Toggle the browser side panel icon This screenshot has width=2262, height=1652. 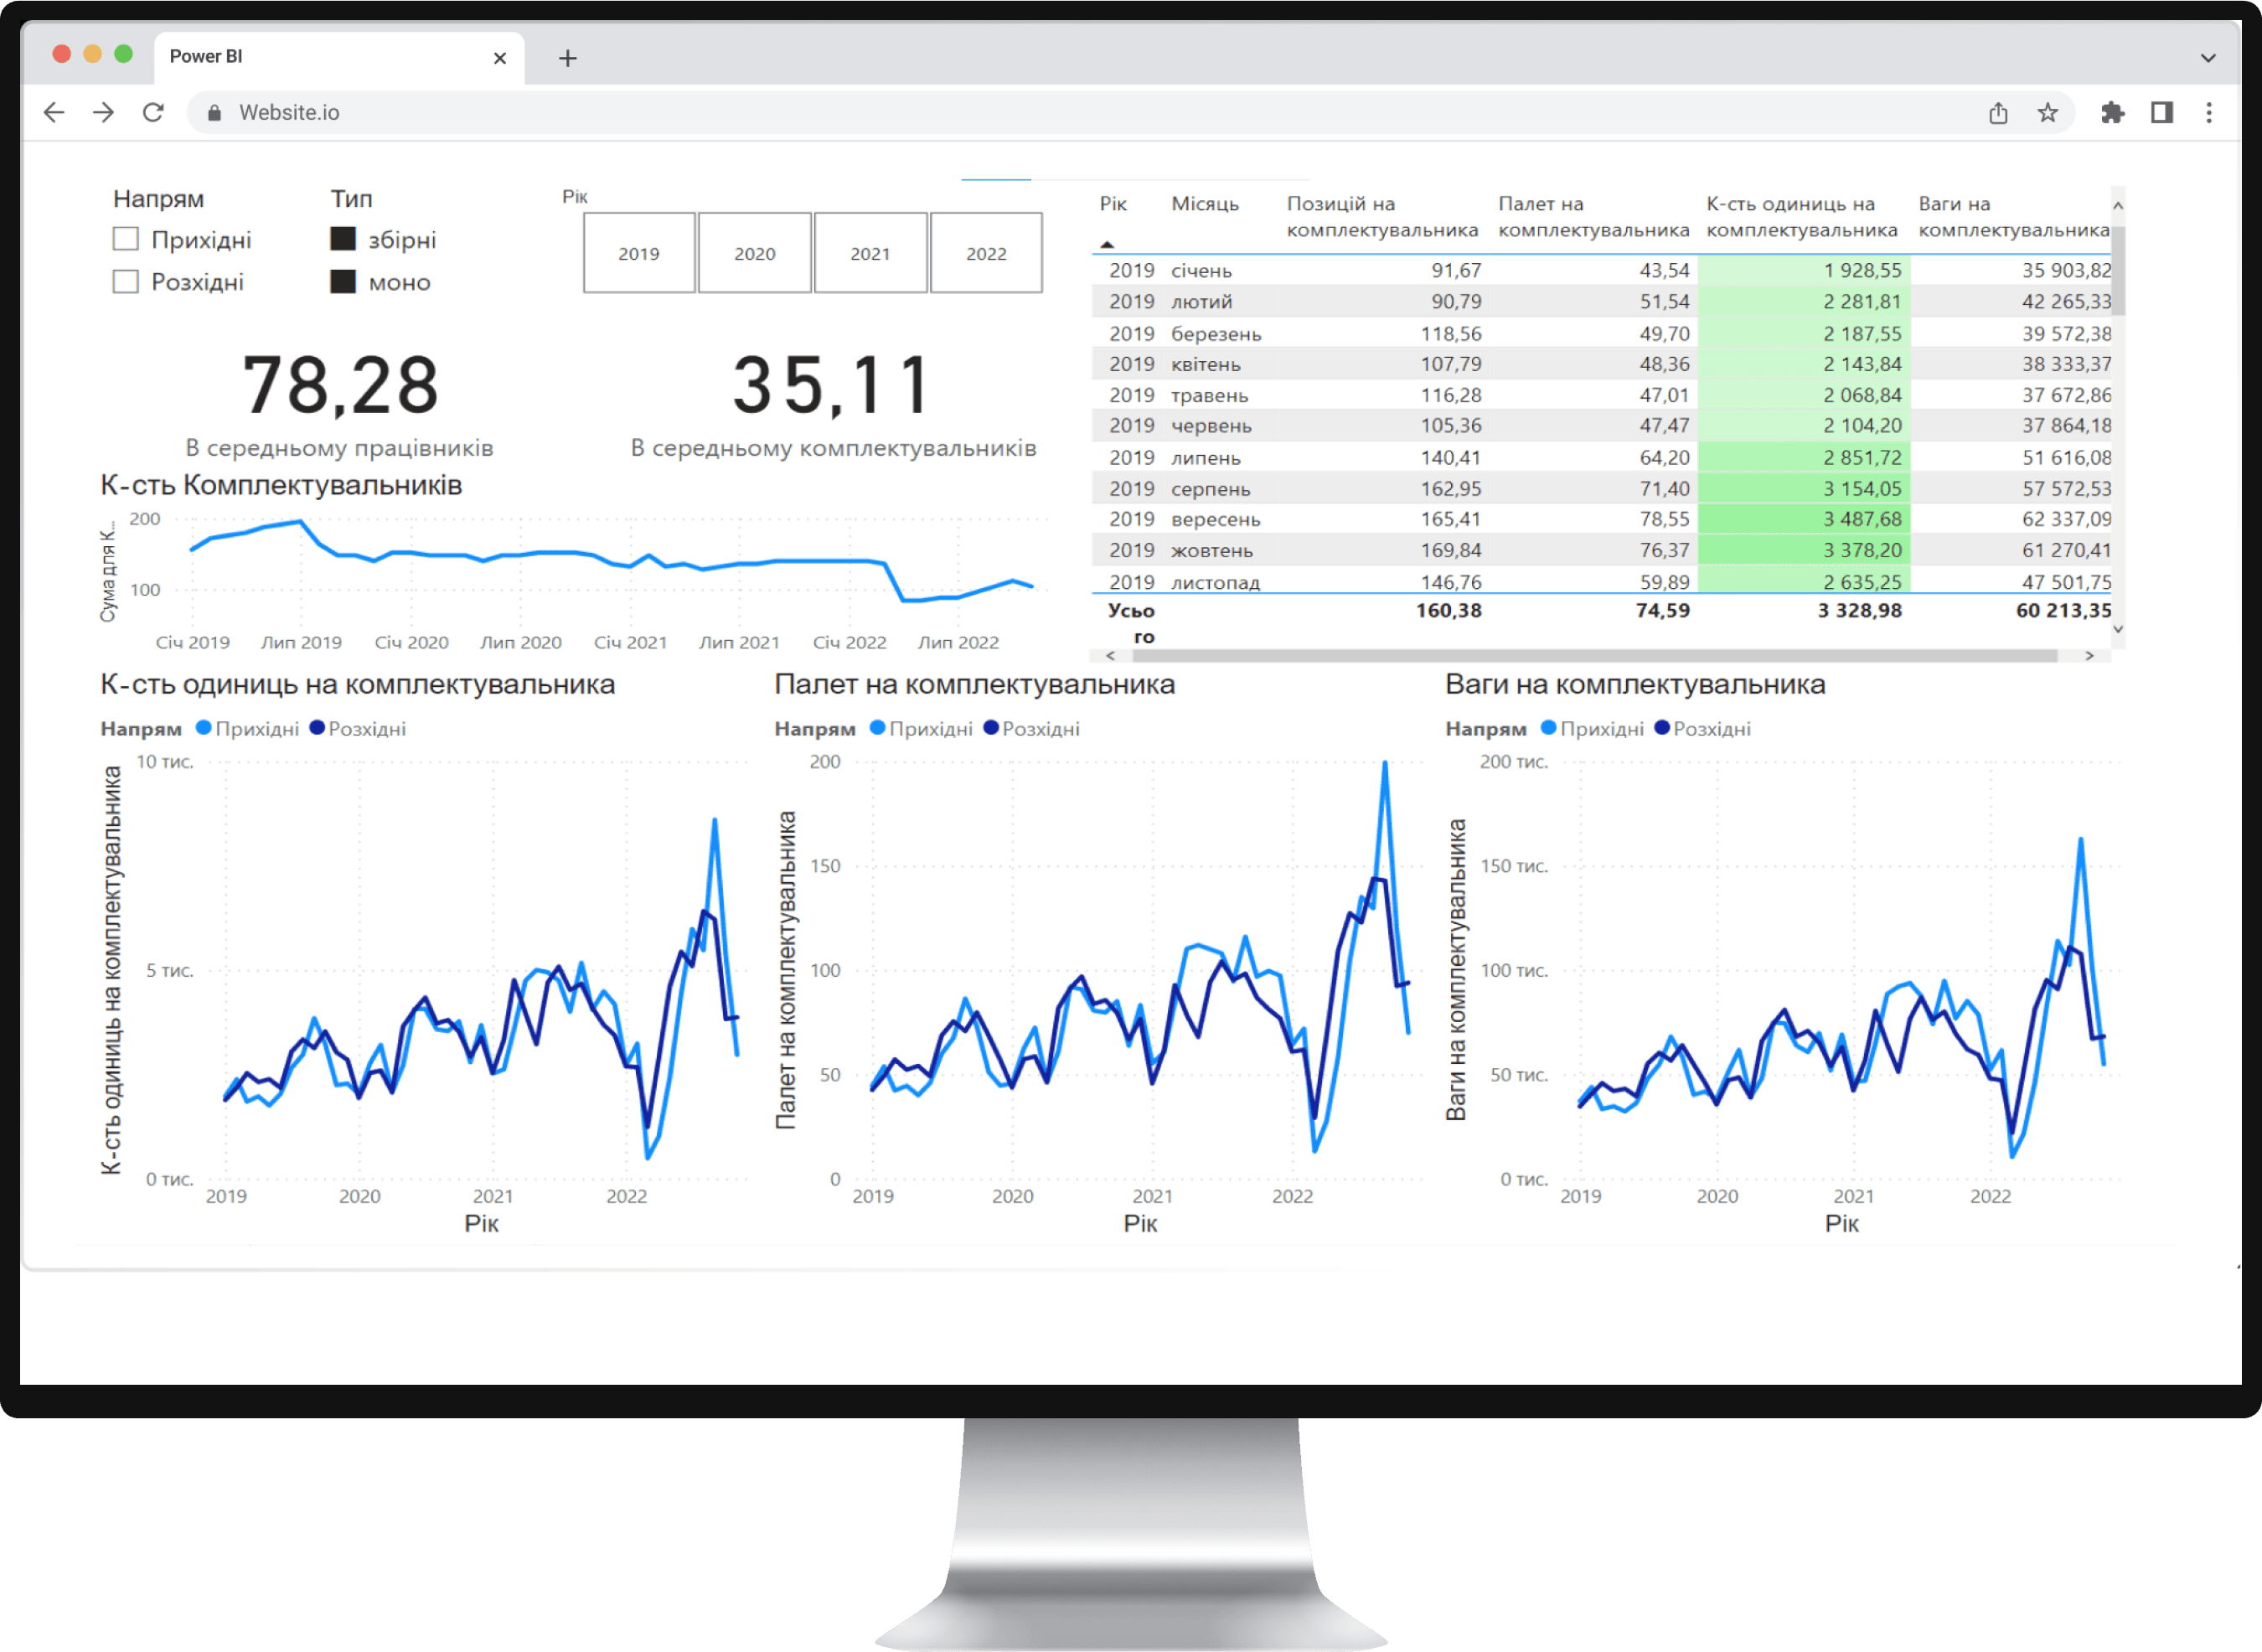pyautogui.click(x=2161, y=113)
